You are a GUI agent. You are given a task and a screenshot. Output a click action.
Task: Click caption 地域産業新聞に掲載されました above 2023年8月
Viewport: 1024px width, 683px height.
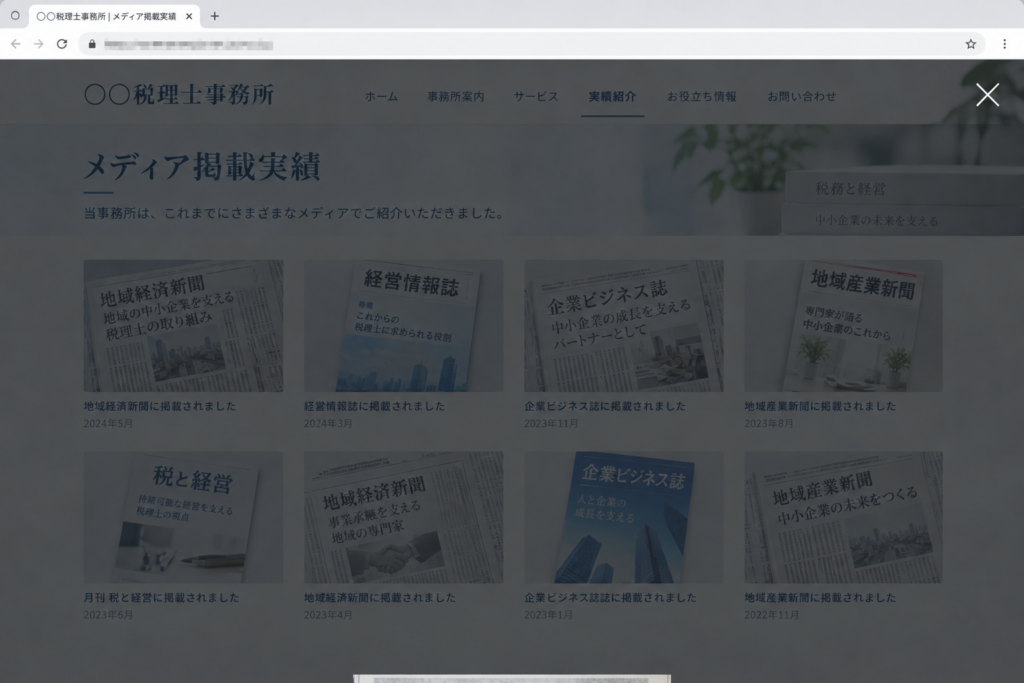click(x=820, y=406)
